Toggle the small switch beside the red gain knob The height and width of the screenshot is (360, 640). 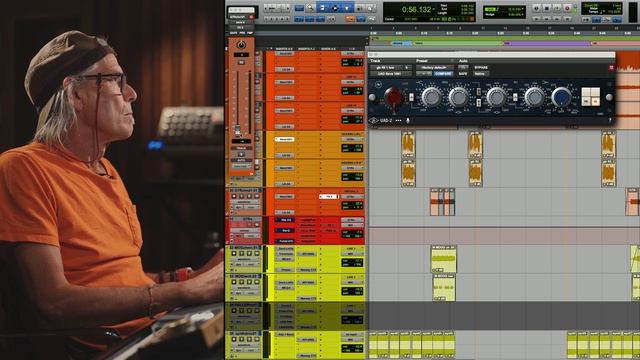pos(411,97)
